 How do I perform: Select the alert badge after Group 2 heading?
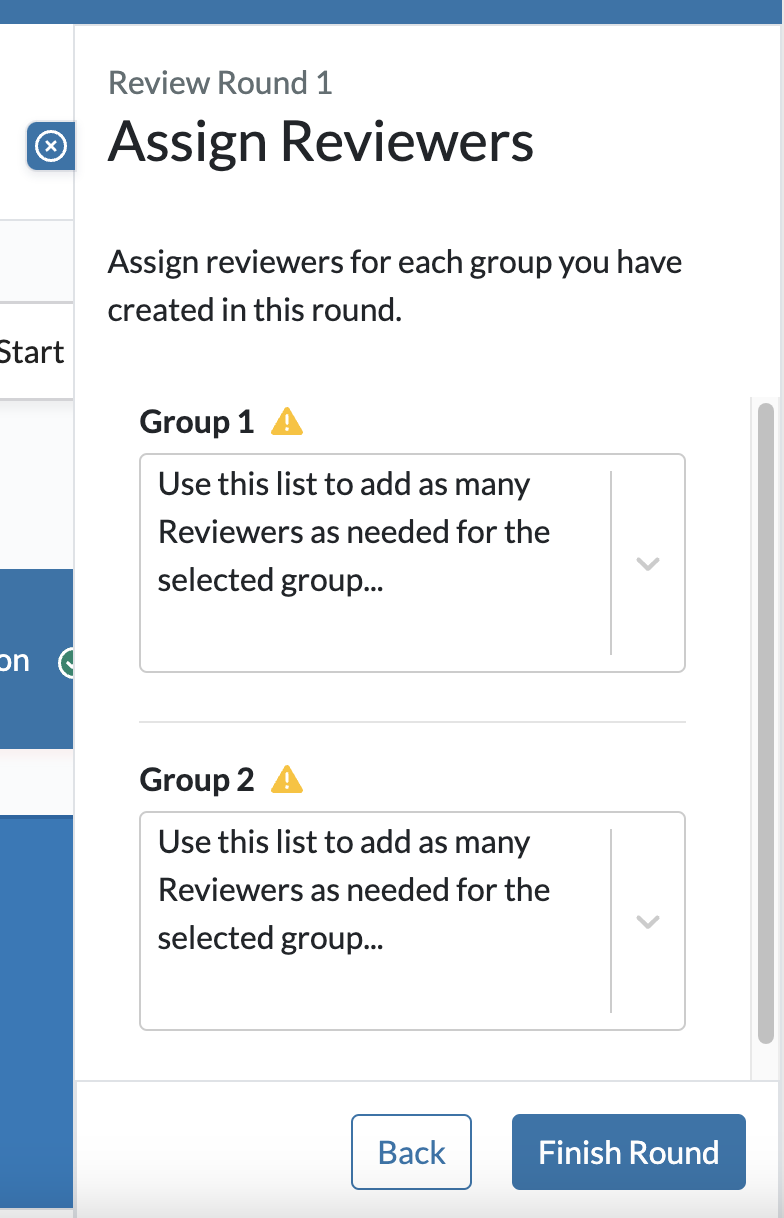pyautogui.click(x=286, y=779)
